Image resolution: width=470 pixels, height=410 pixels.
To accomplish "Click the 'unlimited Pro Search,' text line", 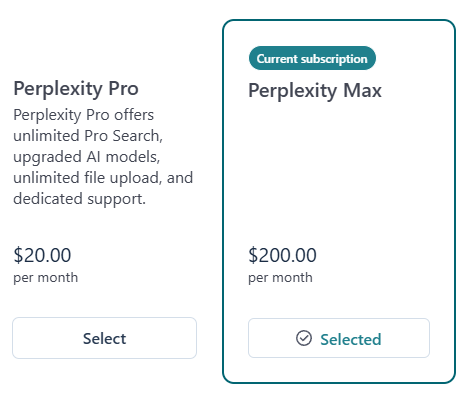I will (x=88, y=136).
